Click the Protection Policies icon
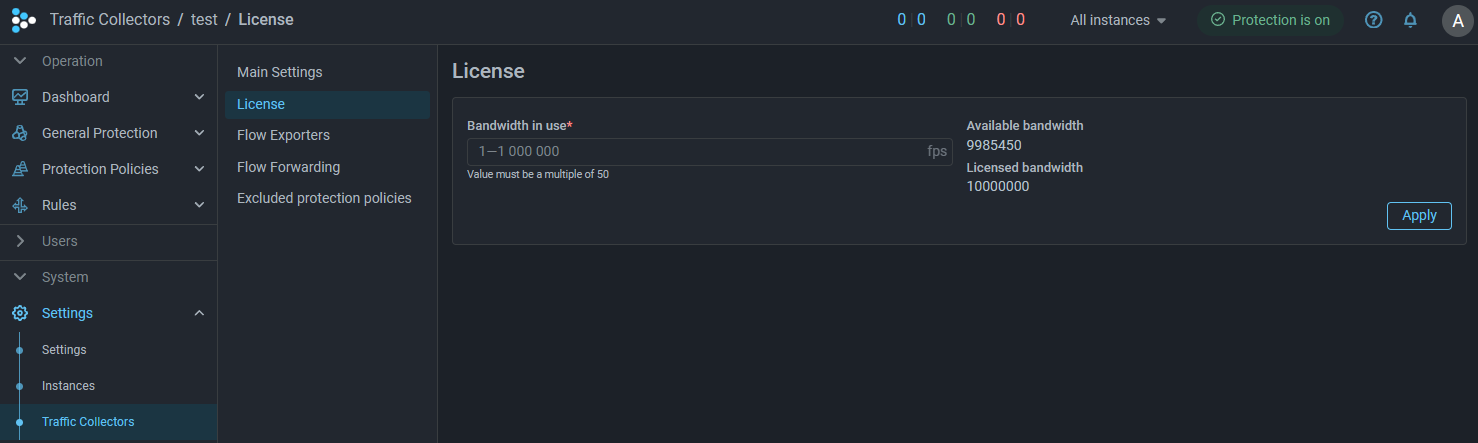Image resolution: width=1478 pixels, height=443 pixels. 20,169
